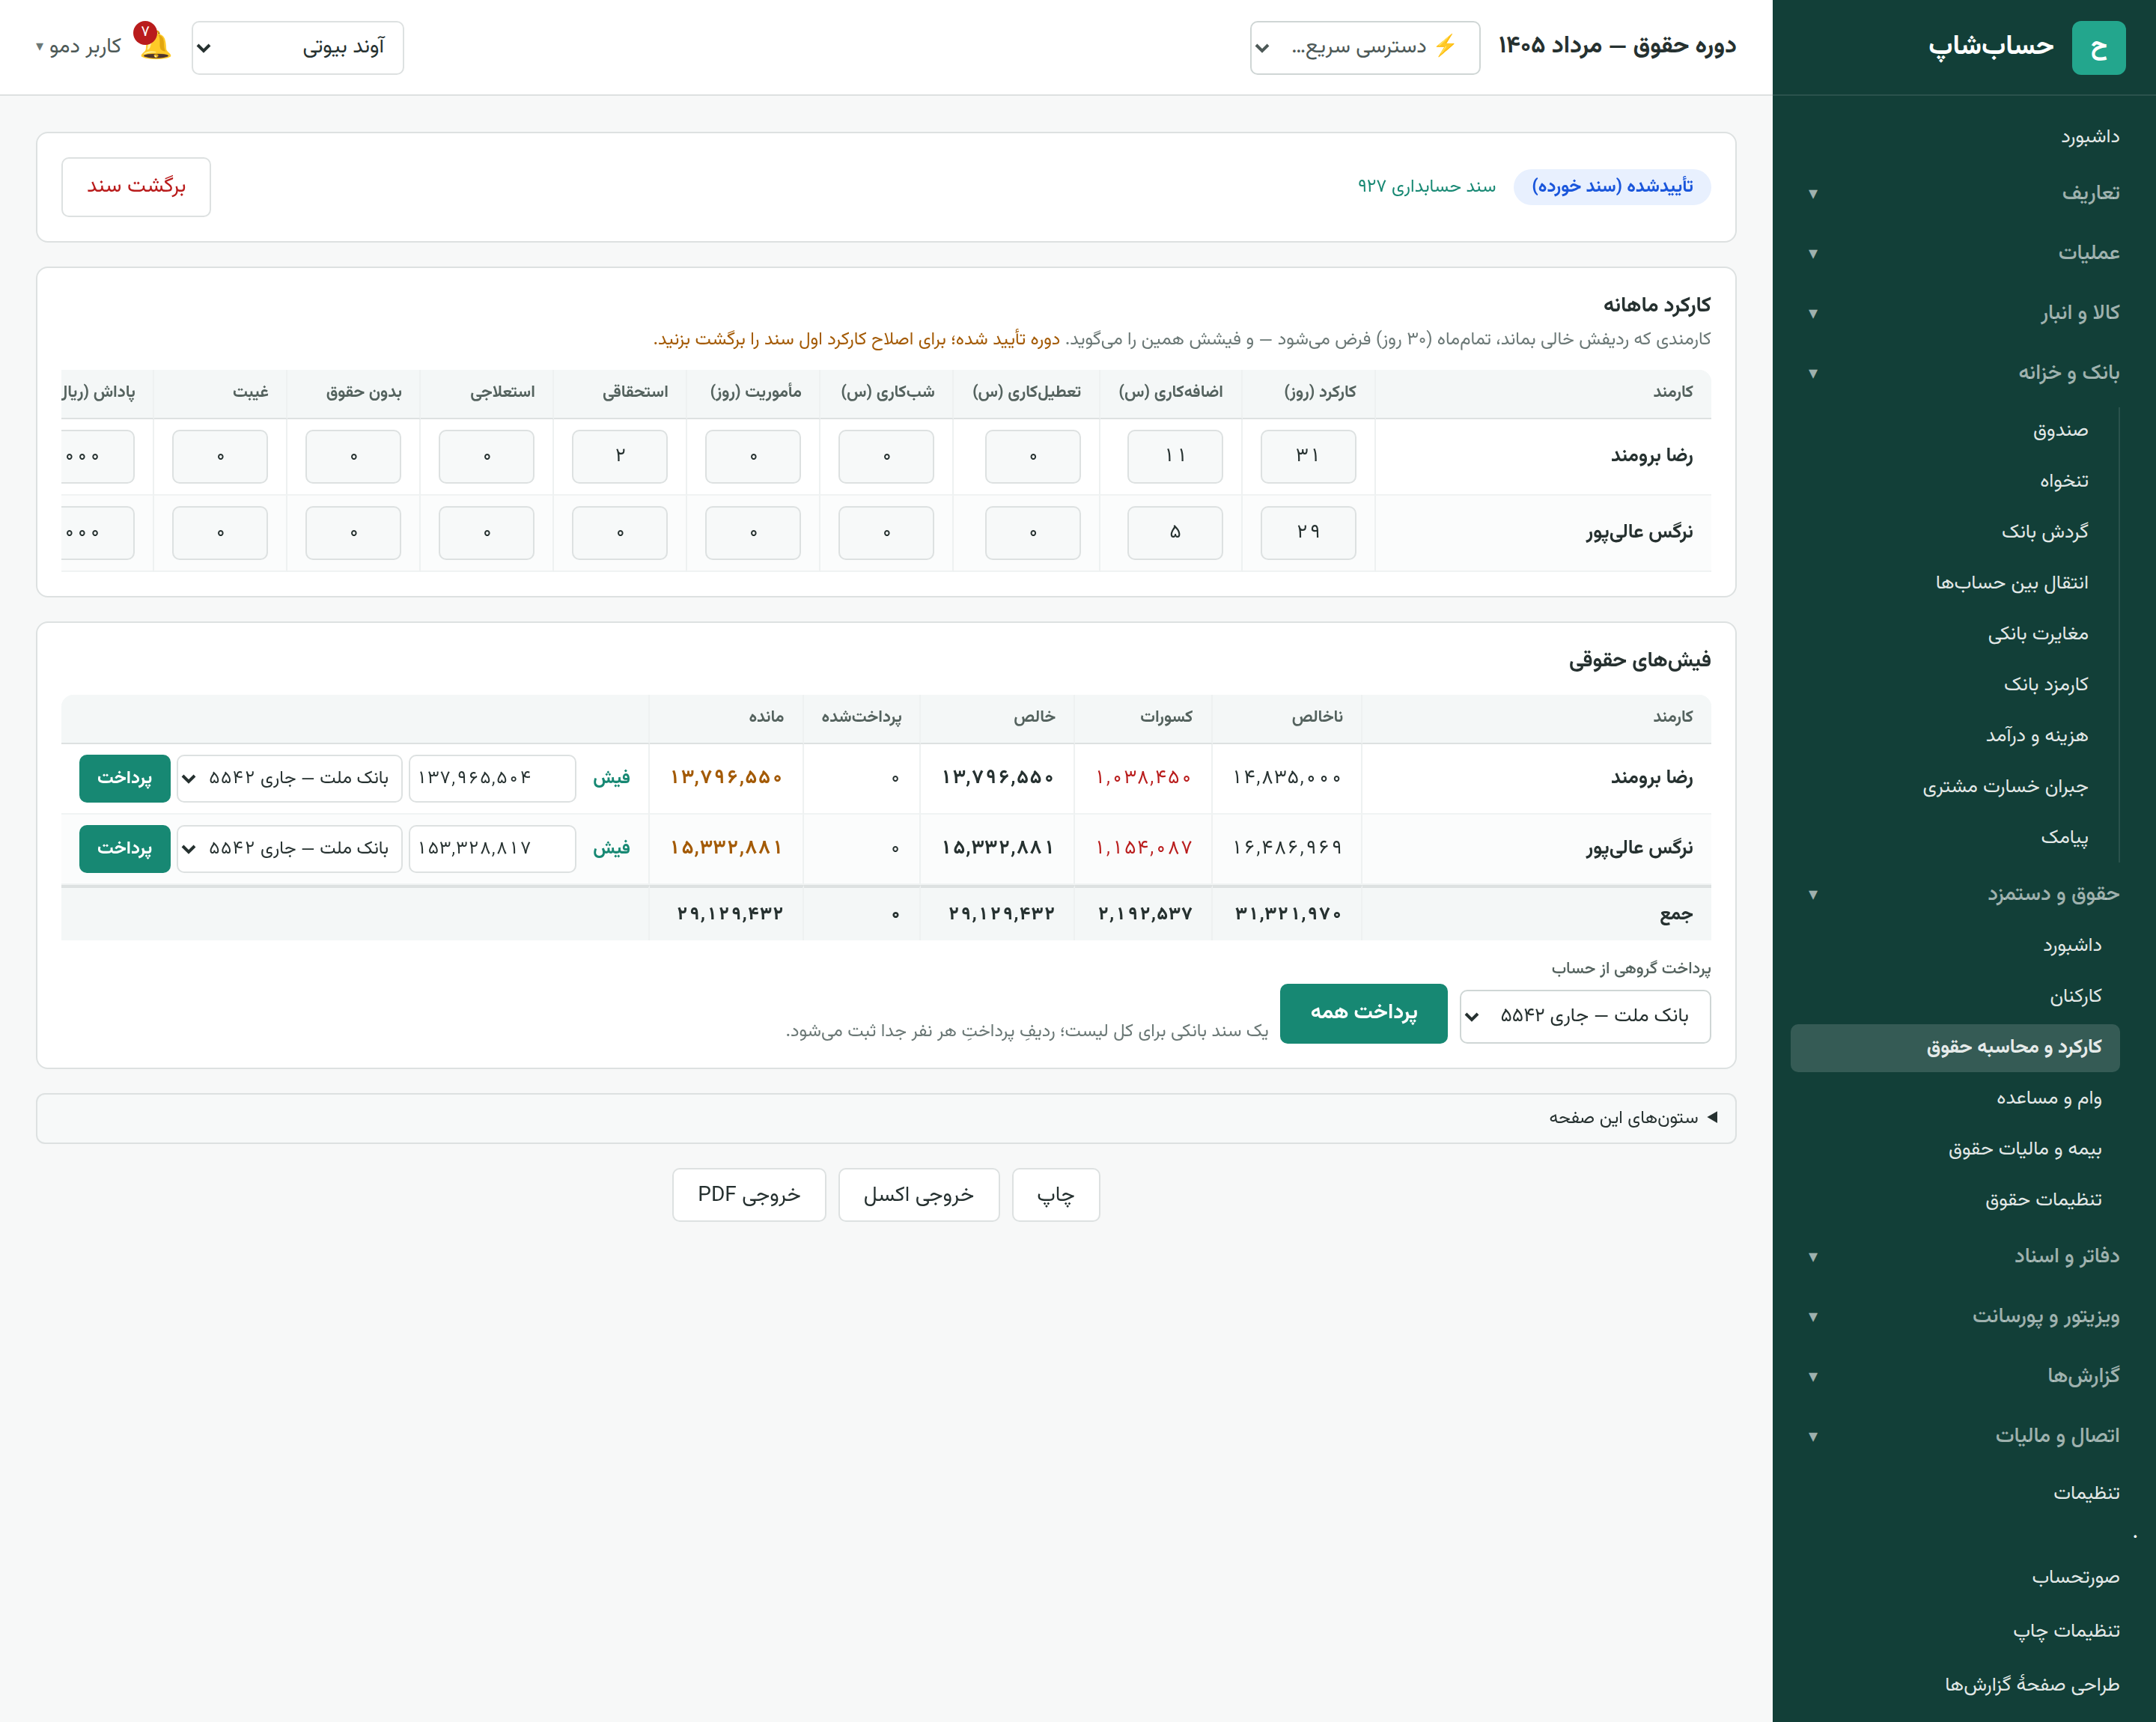2156x1722 pixels.
Task: Open تنظیمات چاپ in the sidebar
Action: pyautogui.click(x=2065, y=1631)
